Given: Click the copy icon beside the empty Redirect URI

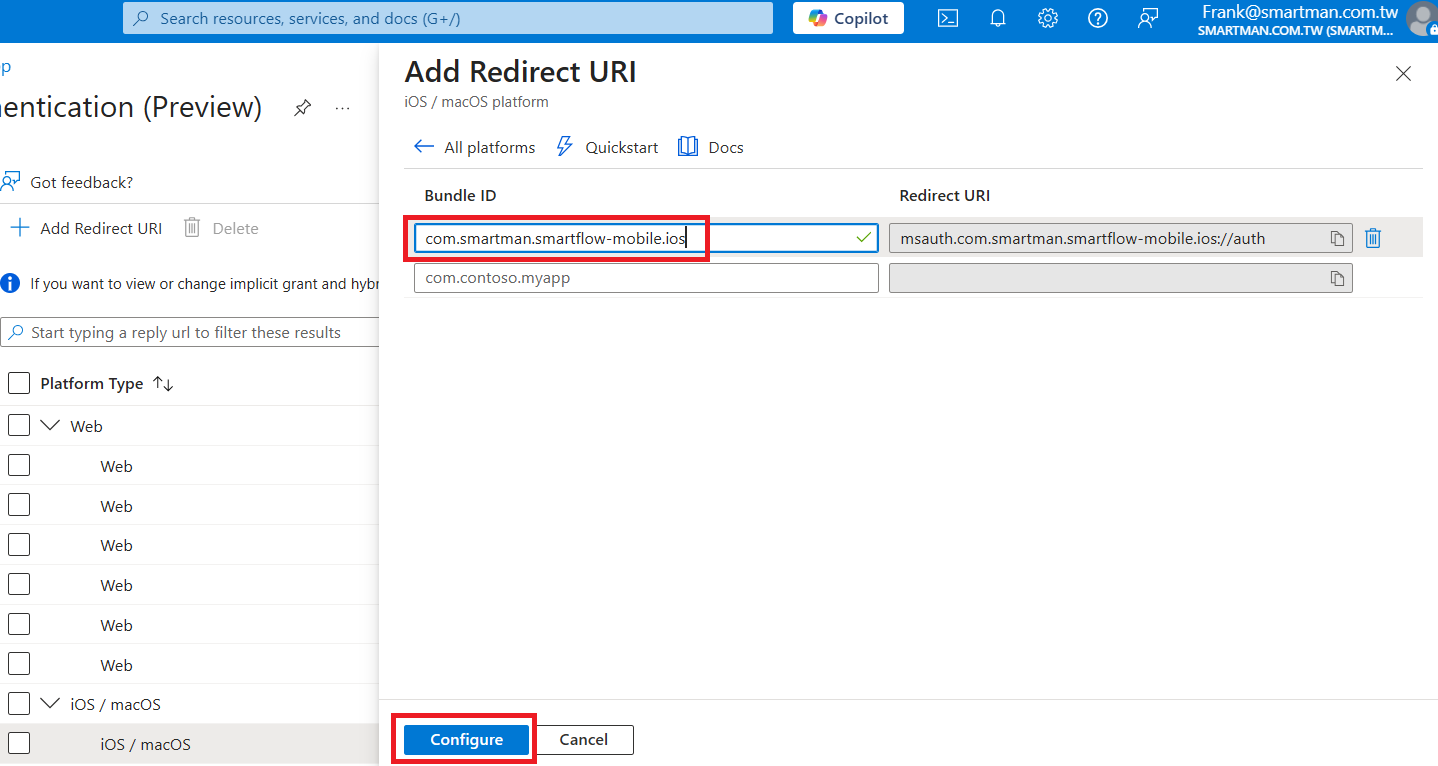Looking at the screenshot, I should click(1337, 278).
